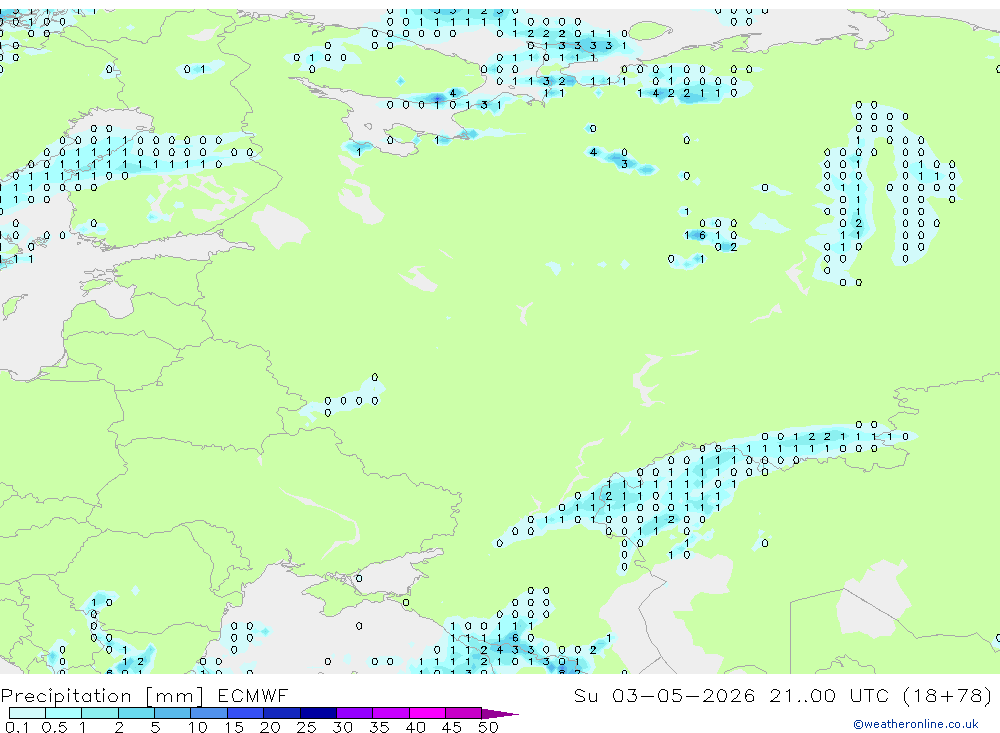Select the 2–5 mm legend color box
Viewport: 1000px width, 733px height.
pyautogui.click(x=136, y=713)
